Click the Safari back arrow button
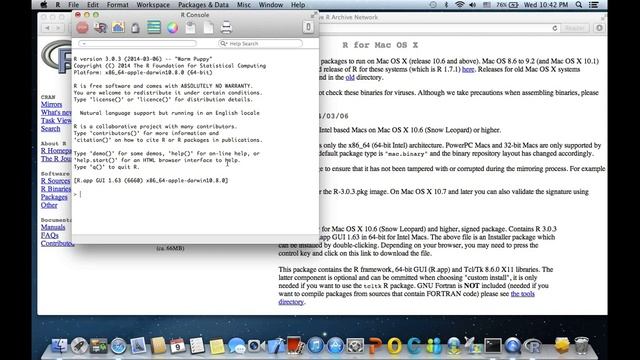 tap(47, 28)
